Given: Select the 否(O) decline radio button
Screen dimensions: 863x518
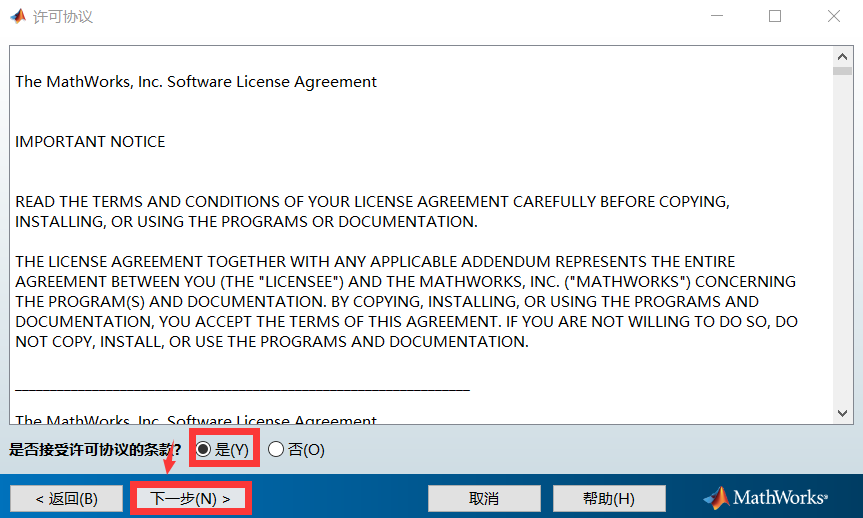Looking at the screenshot, I should click(x=276, y=450).
